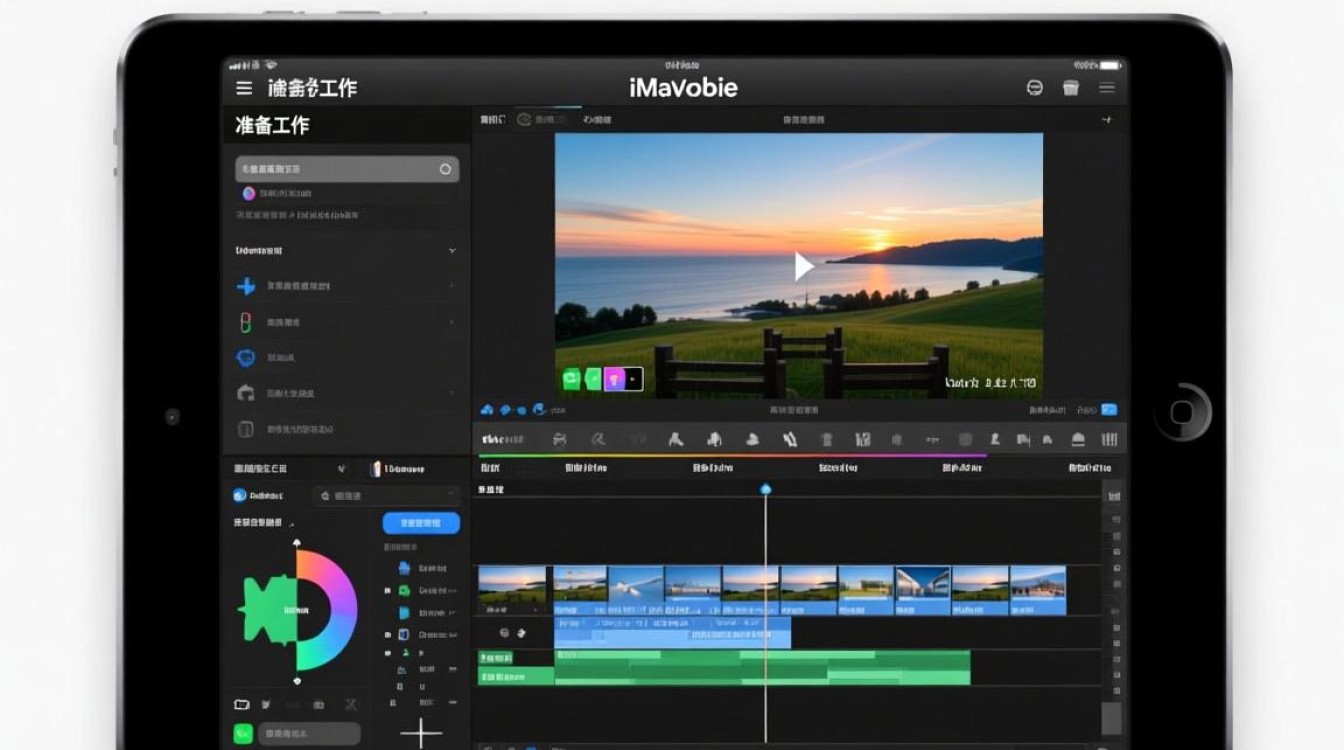Open the search dropdown field in the lower-left panel
This screenshot has width=1344, height=750.
pos(386,495)
